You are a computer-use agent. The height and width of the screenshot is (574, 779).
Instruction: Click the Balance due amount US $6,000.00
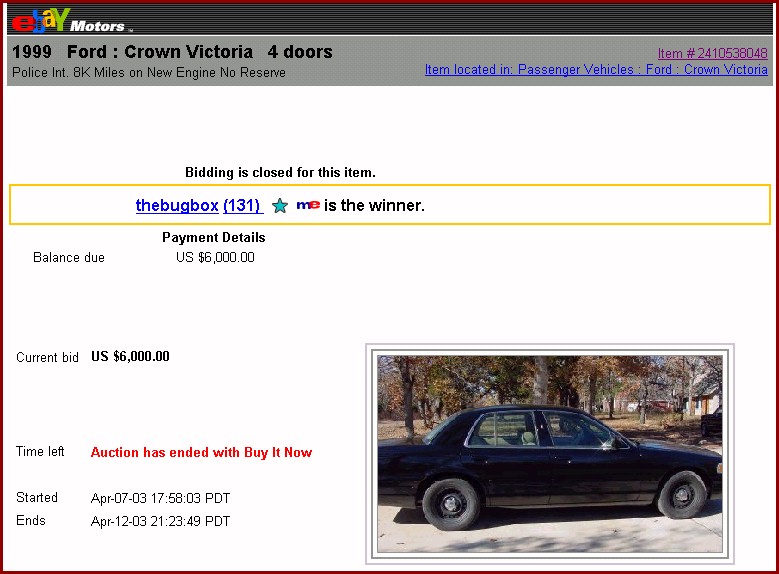click(x=215, y=257)
